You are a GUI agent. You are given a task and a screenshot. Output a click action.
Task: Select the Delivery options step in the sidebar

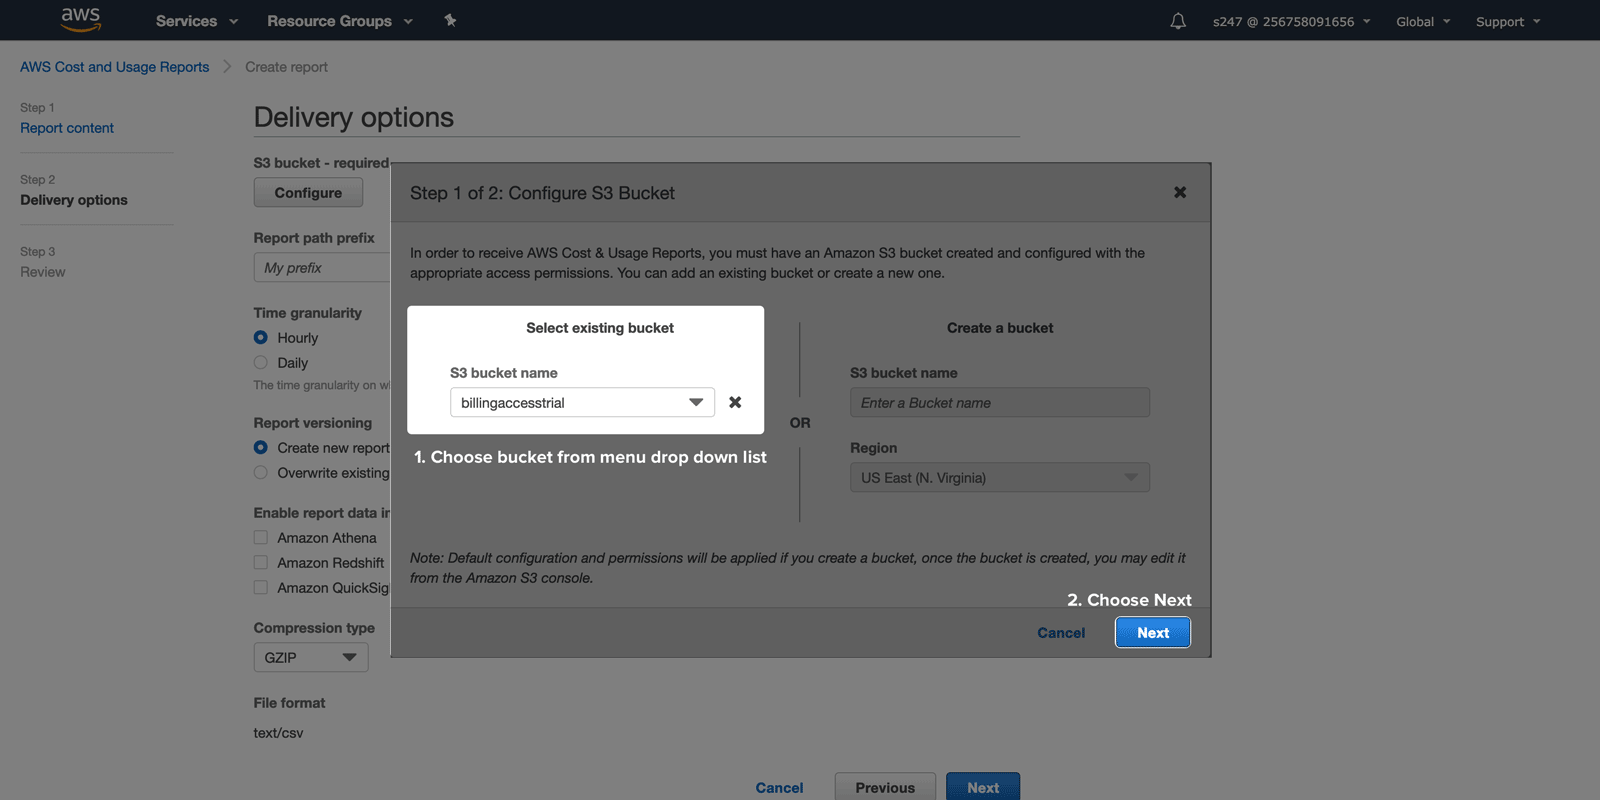click(x=74, y=200)
